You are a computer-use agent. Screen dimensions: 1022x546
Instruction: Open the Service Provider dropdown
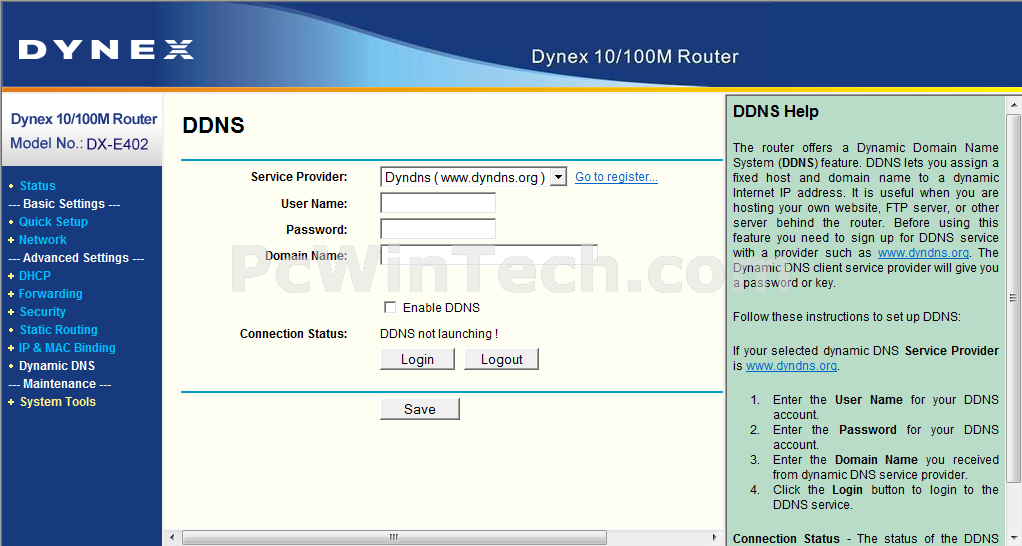point(473,177)
